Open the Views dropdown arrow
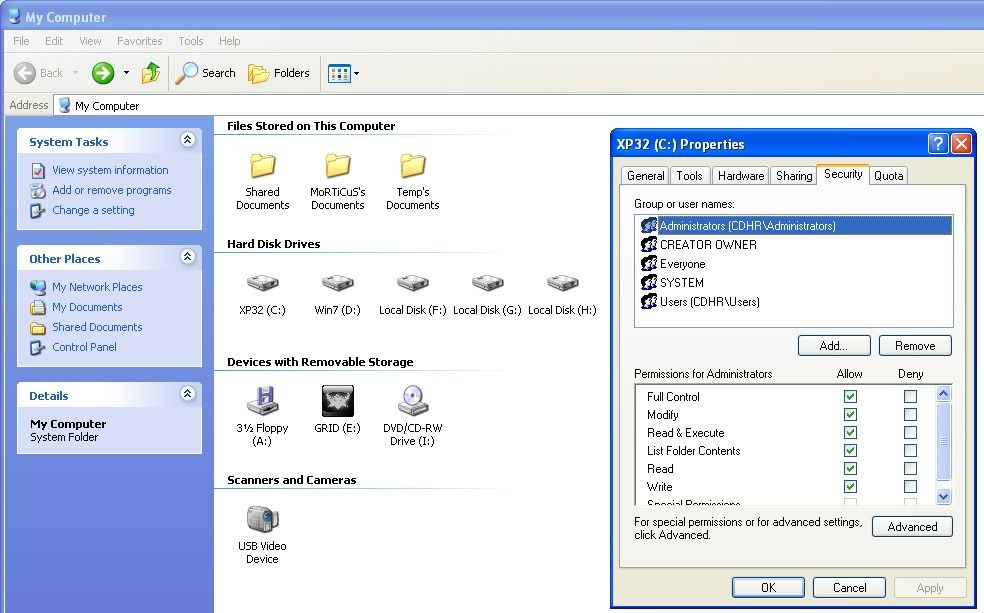This screenshot has width=984, height=613. (356, 73)
